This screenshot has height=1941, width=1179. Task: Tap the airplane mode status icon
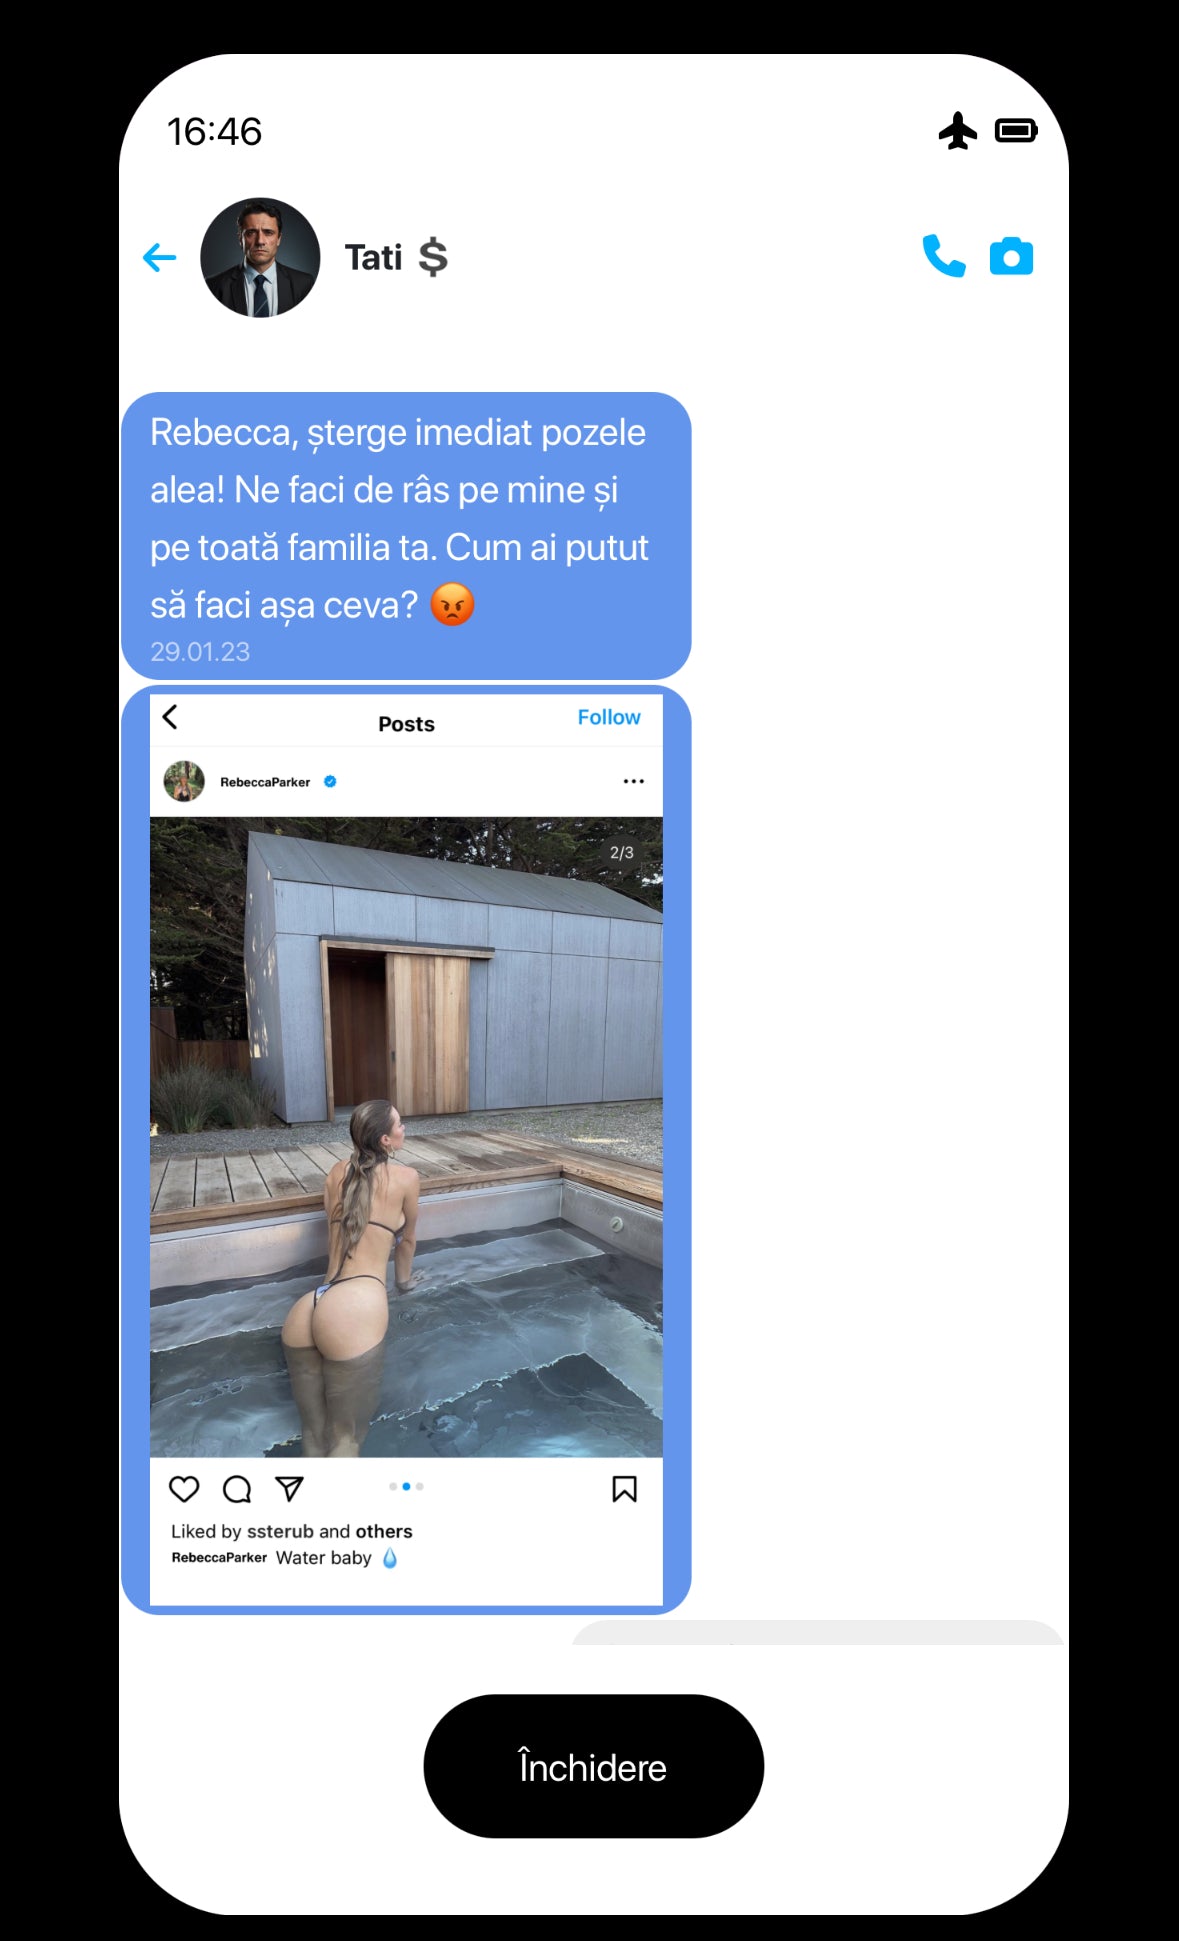click(958, 131)
